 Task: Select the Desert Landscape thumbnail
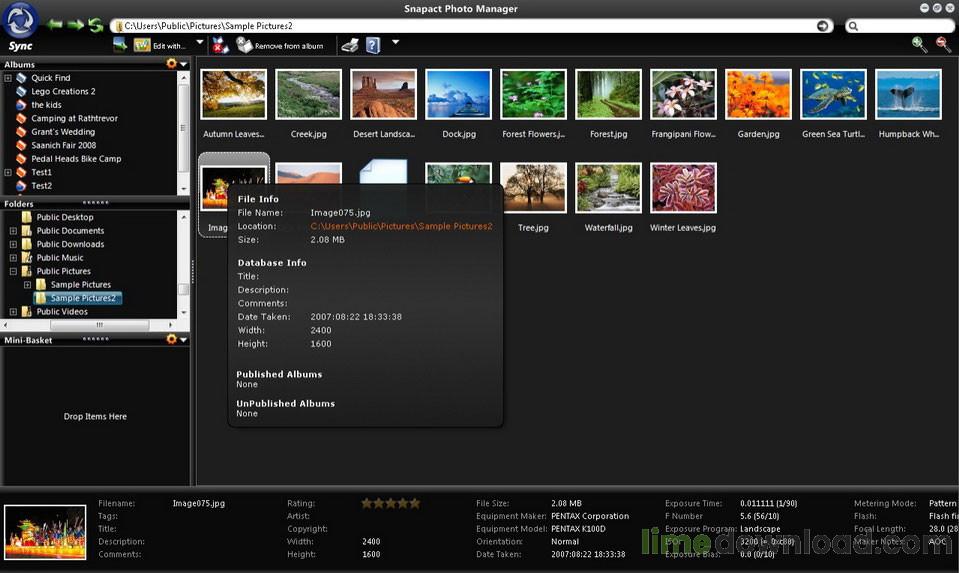[x=383, y=94]
